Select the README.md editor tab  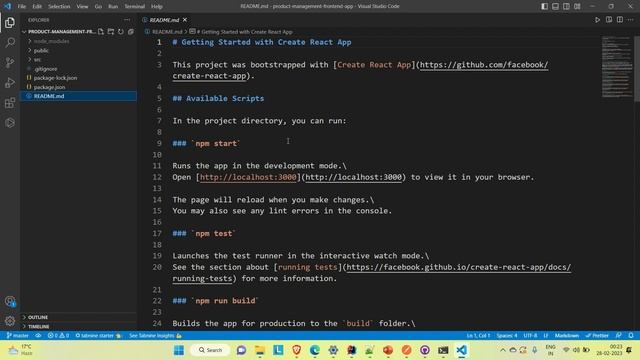(164, 20)
